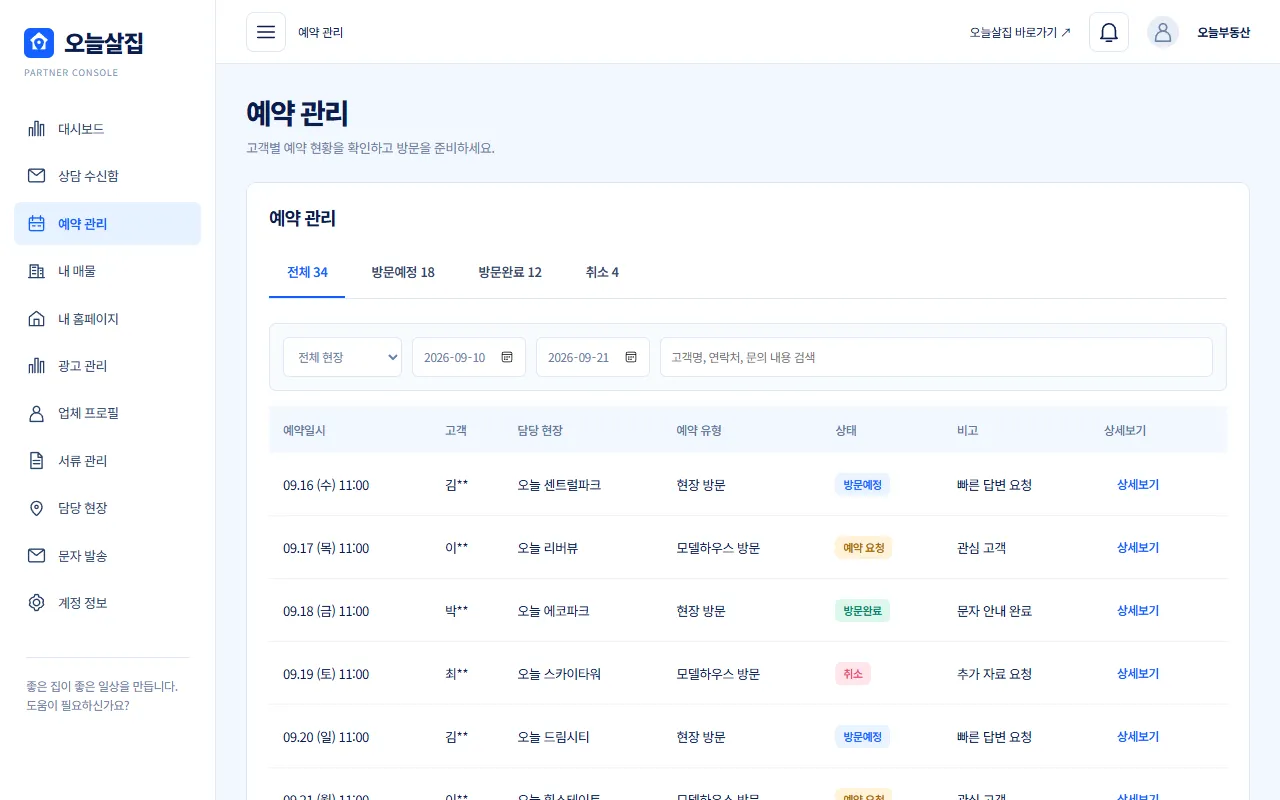Open 담당 현장 menu item

(x=107, y=508)
